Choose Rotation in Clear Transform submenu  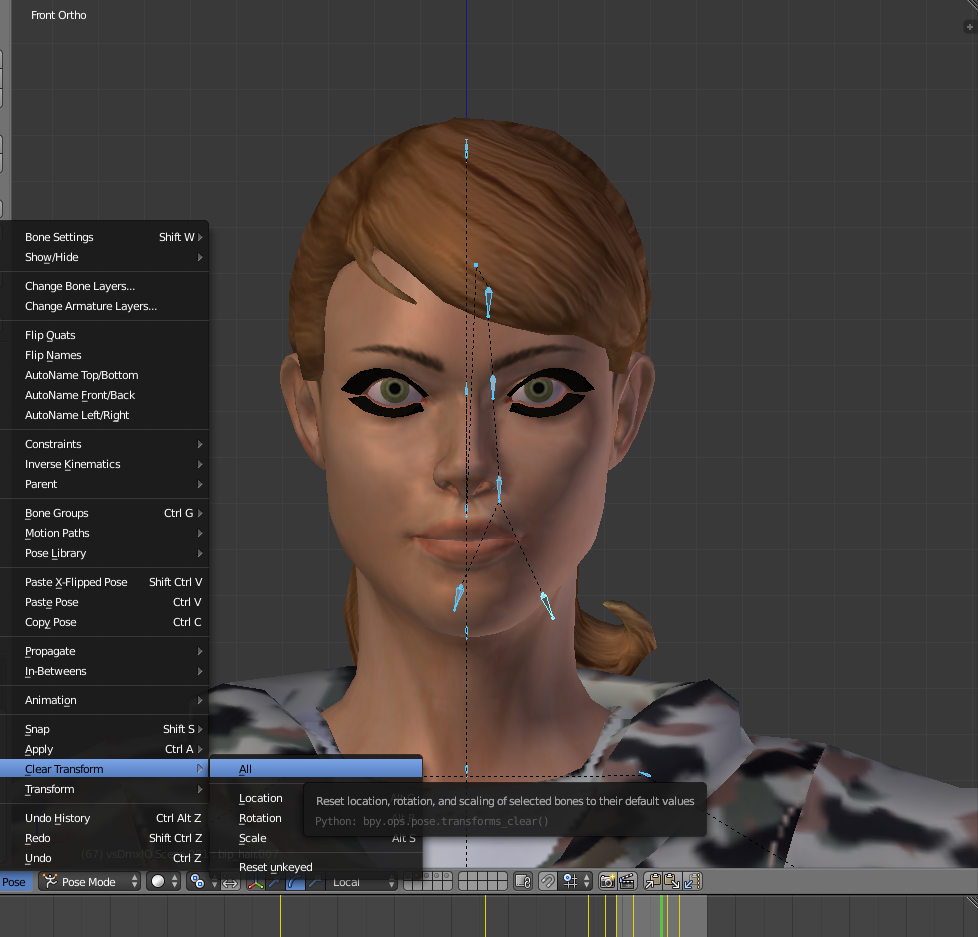[260, 818]
